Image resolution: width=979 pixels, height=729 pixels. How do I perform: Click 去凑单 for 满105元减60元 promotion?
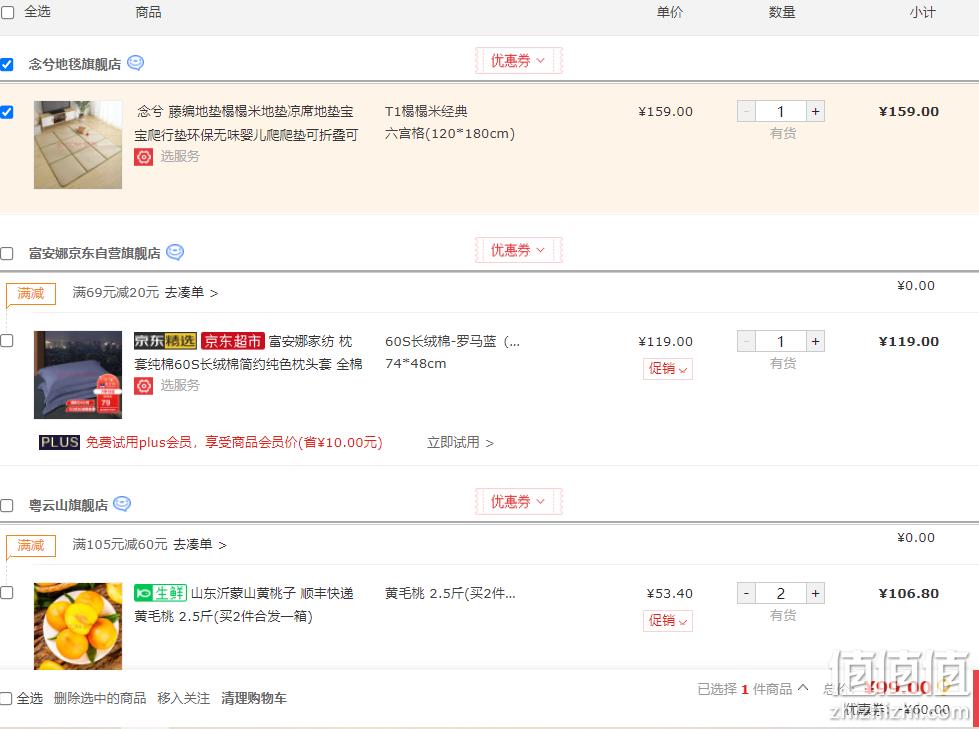click(x=199, y=545)
